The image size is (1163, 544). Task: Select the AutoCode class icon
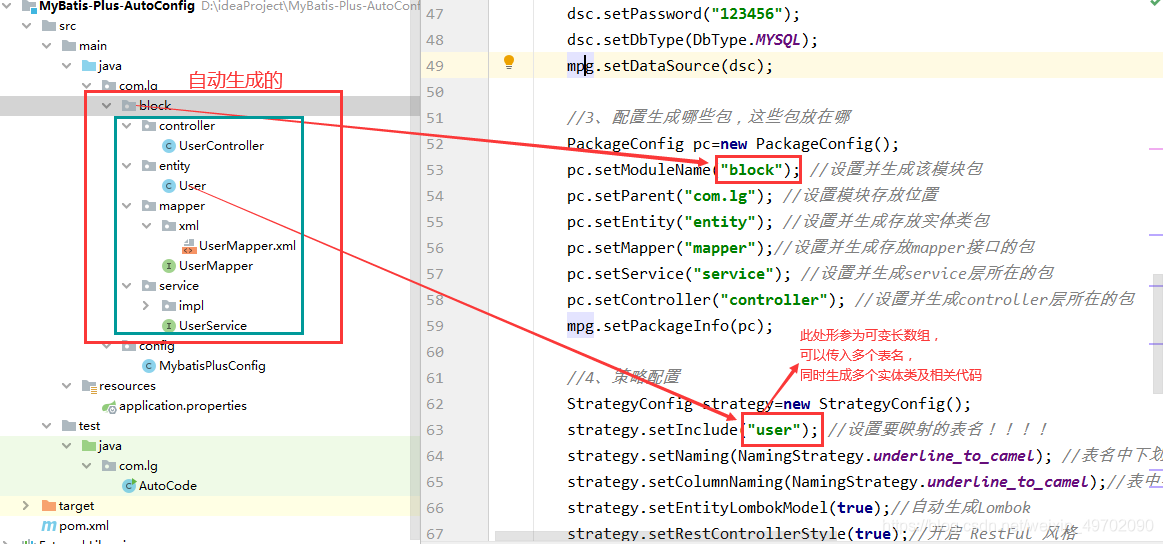tap(129, 486)
